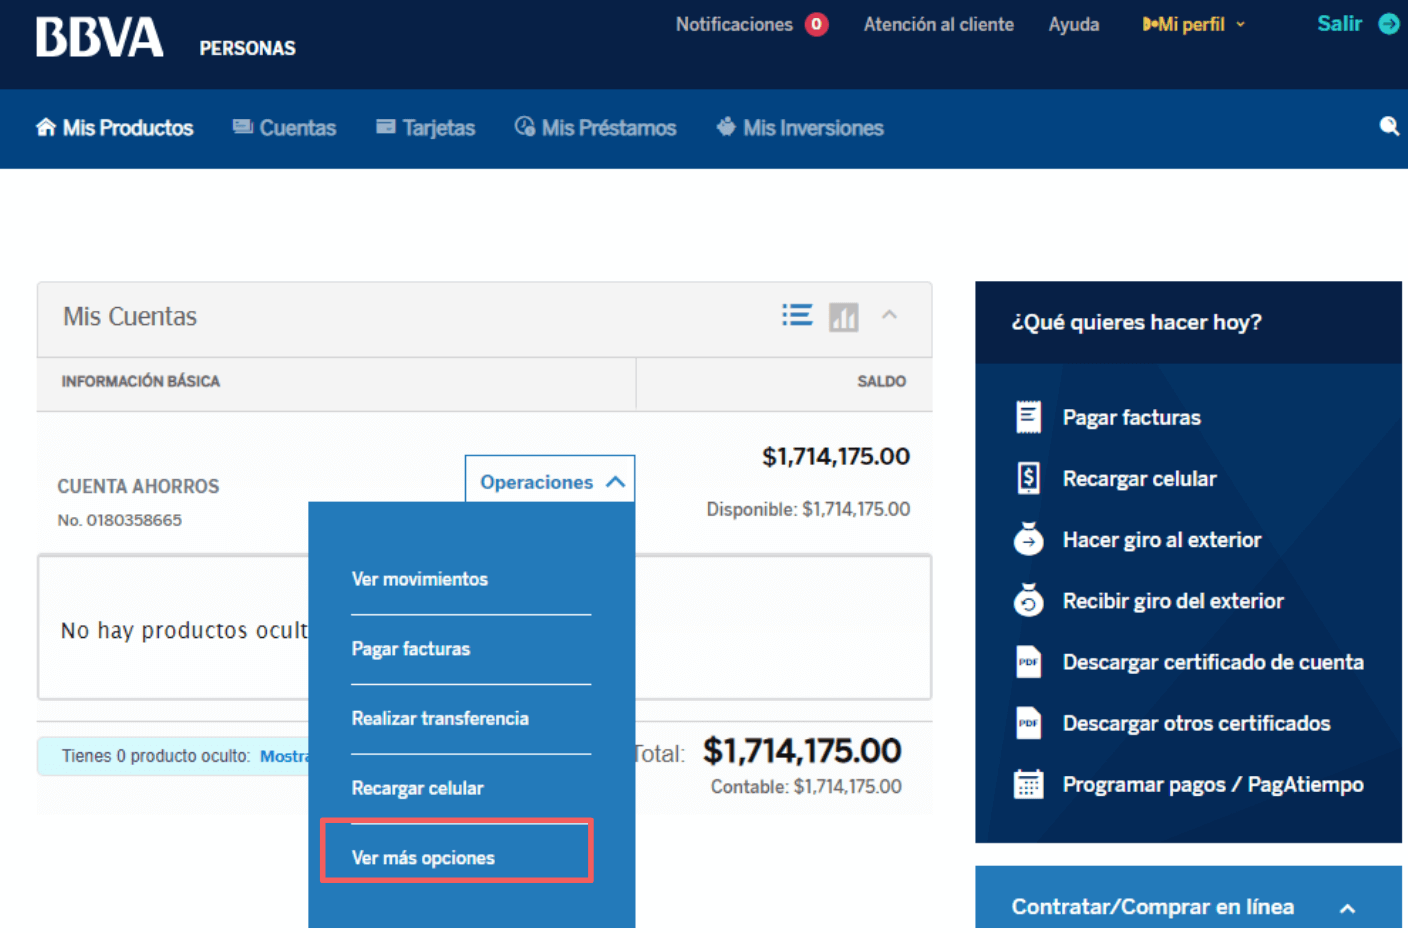Viewport: 1408px width, 933px height.
Task: Go to the Mis Productos tab
Action: (115, 128)
